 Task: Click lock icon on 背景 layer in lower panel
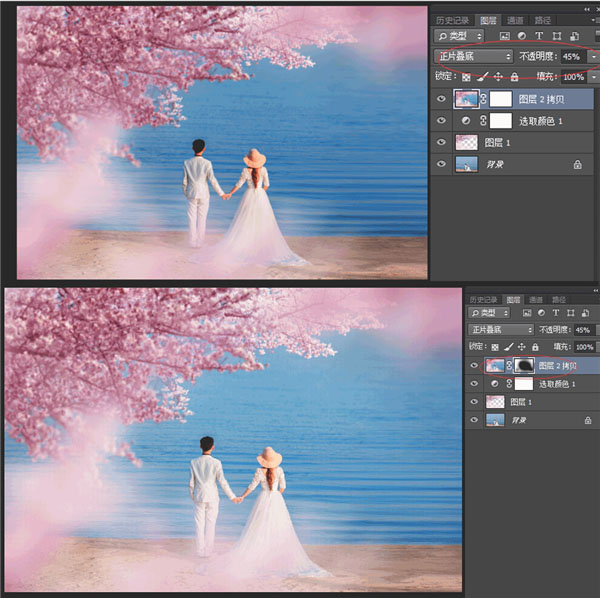pos(588,420)
